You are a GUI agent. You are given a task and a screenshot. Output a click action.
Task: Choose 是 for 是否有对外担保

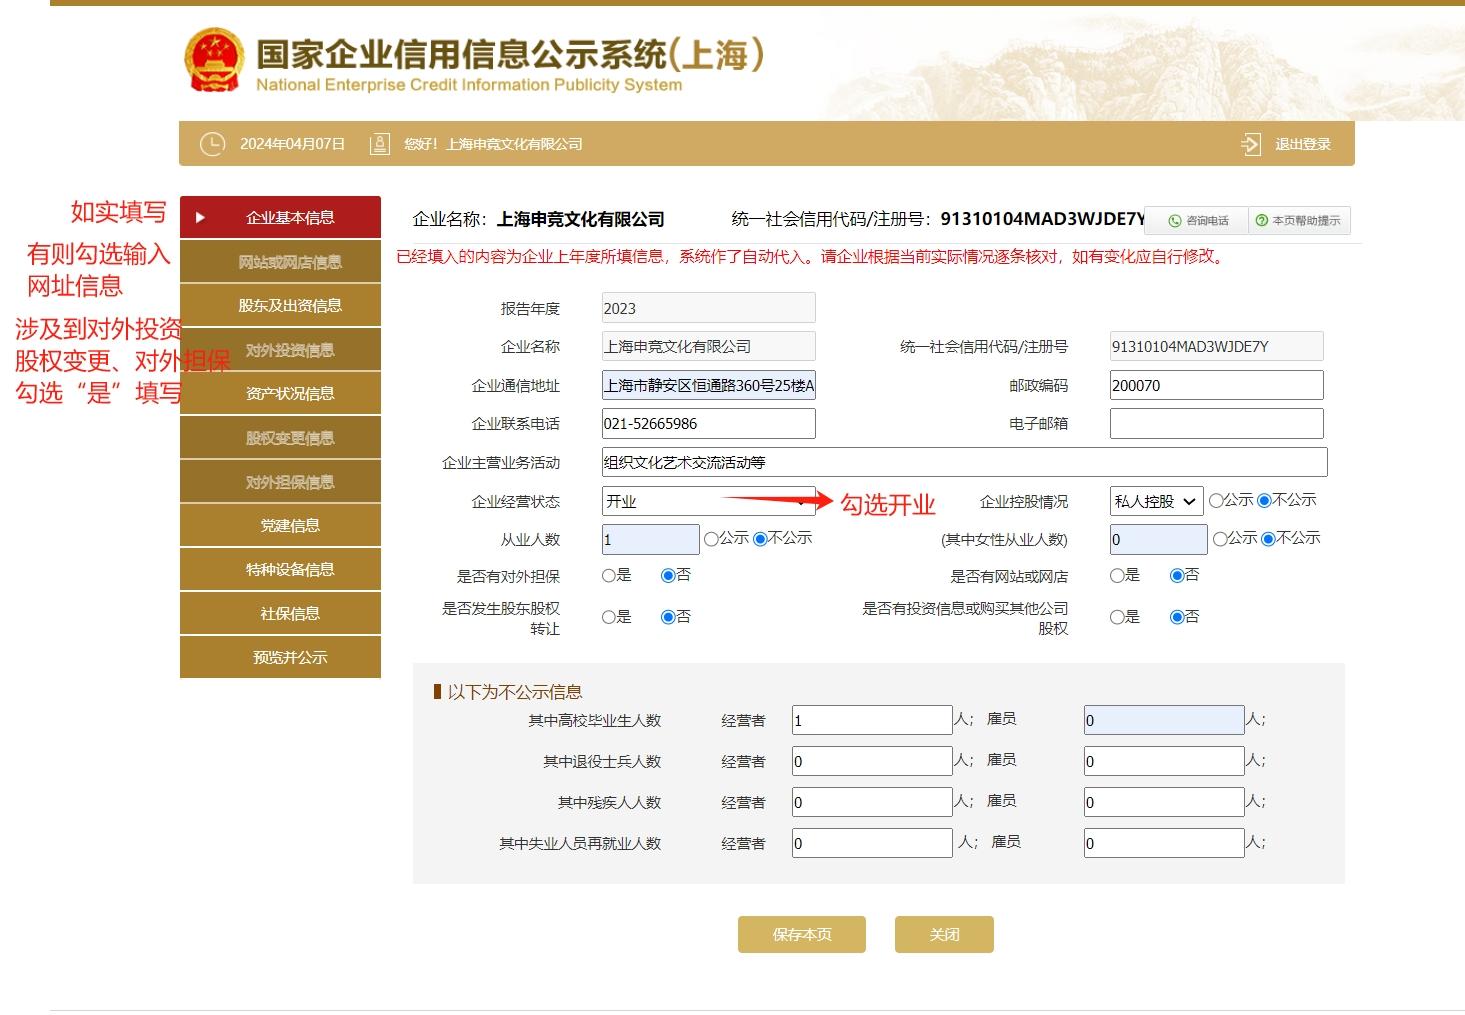click(609, 575)
